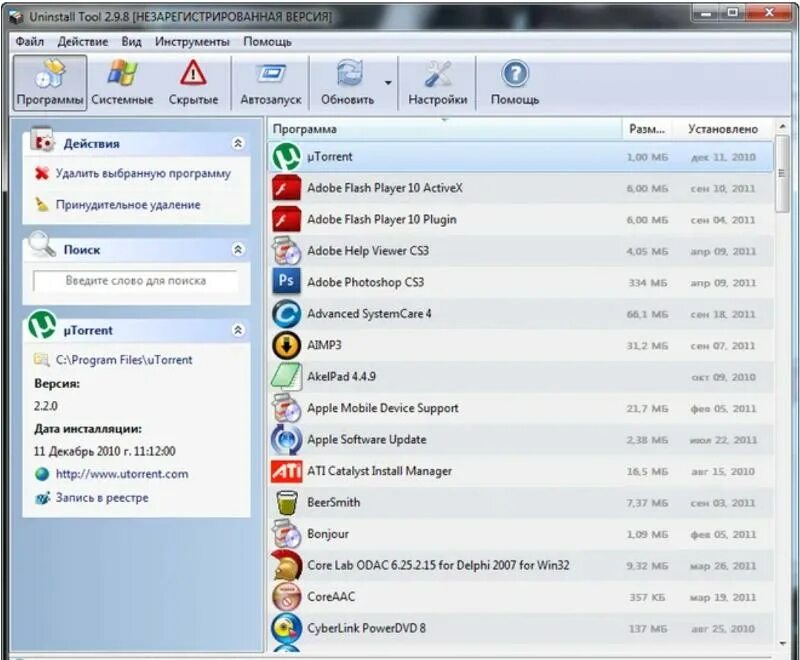Image resolution: width=800 pixels, height=660 pixels.
Task: Click the 357 КБ size of CoreAAC
Action: (x=647, y=597)
